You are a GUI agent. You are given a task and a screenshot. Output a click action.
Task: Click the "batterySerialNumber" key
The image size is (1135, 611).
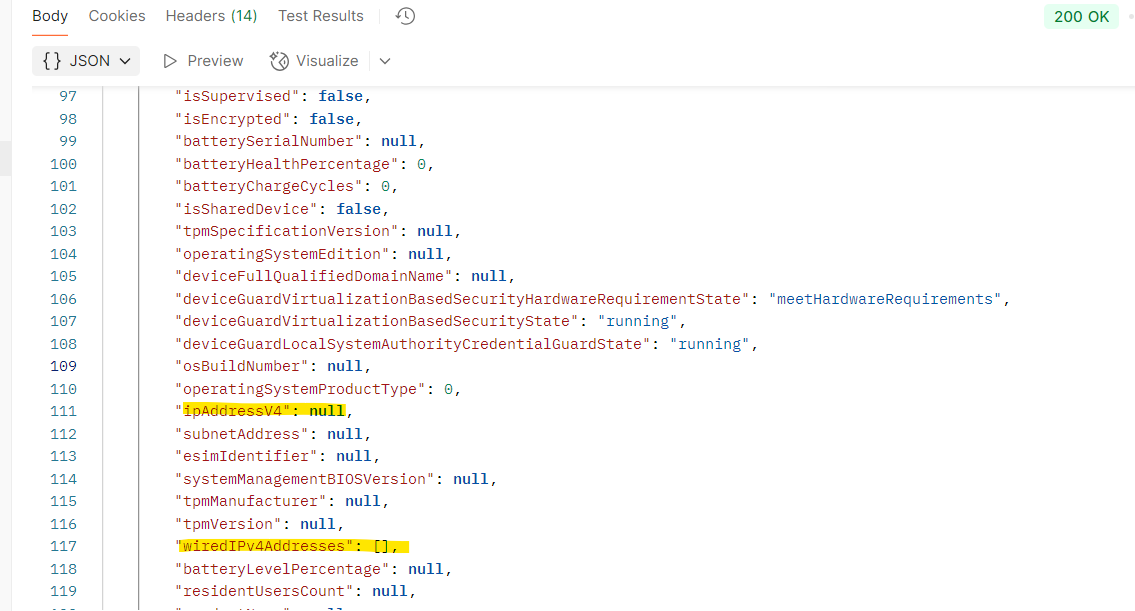point(269,141)
